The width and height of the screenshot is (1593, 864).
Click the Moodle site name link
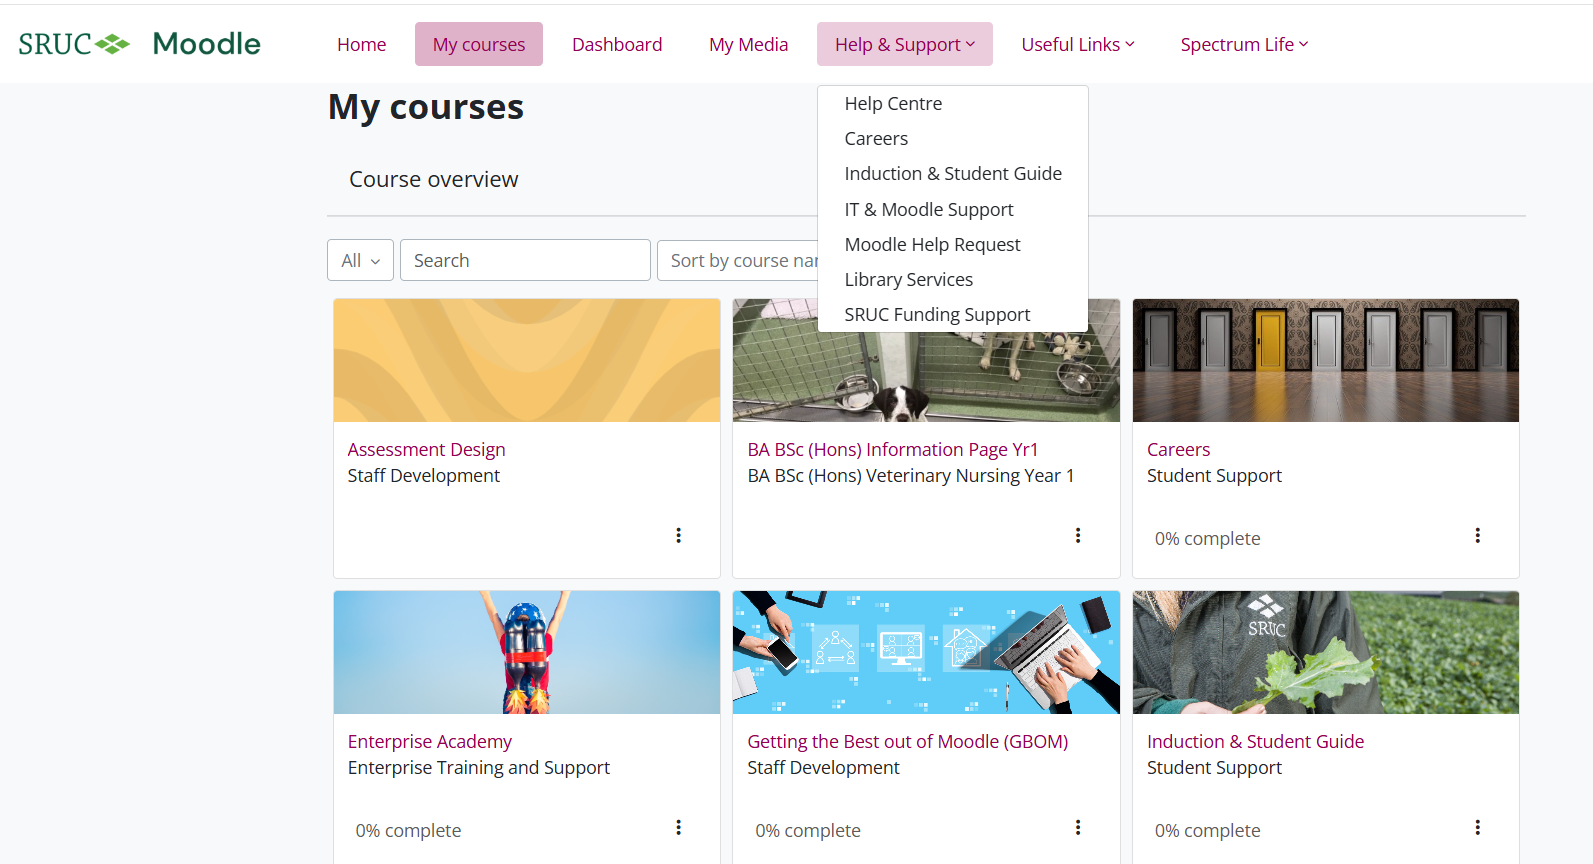click(207, 44)
